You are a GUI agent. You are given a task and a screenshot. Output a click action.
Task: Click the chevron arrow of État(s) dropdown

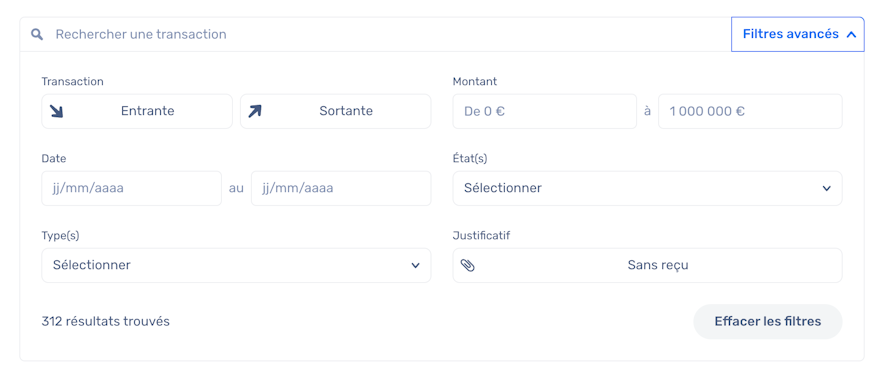pos(826,188)
